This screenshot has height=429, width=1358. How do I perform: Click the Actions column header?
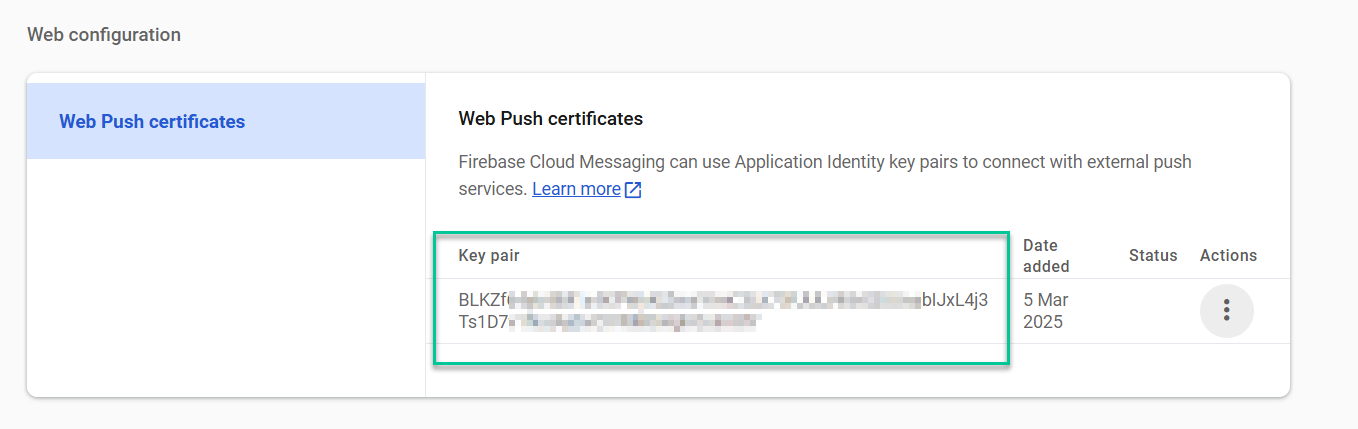pos(1228,255)
